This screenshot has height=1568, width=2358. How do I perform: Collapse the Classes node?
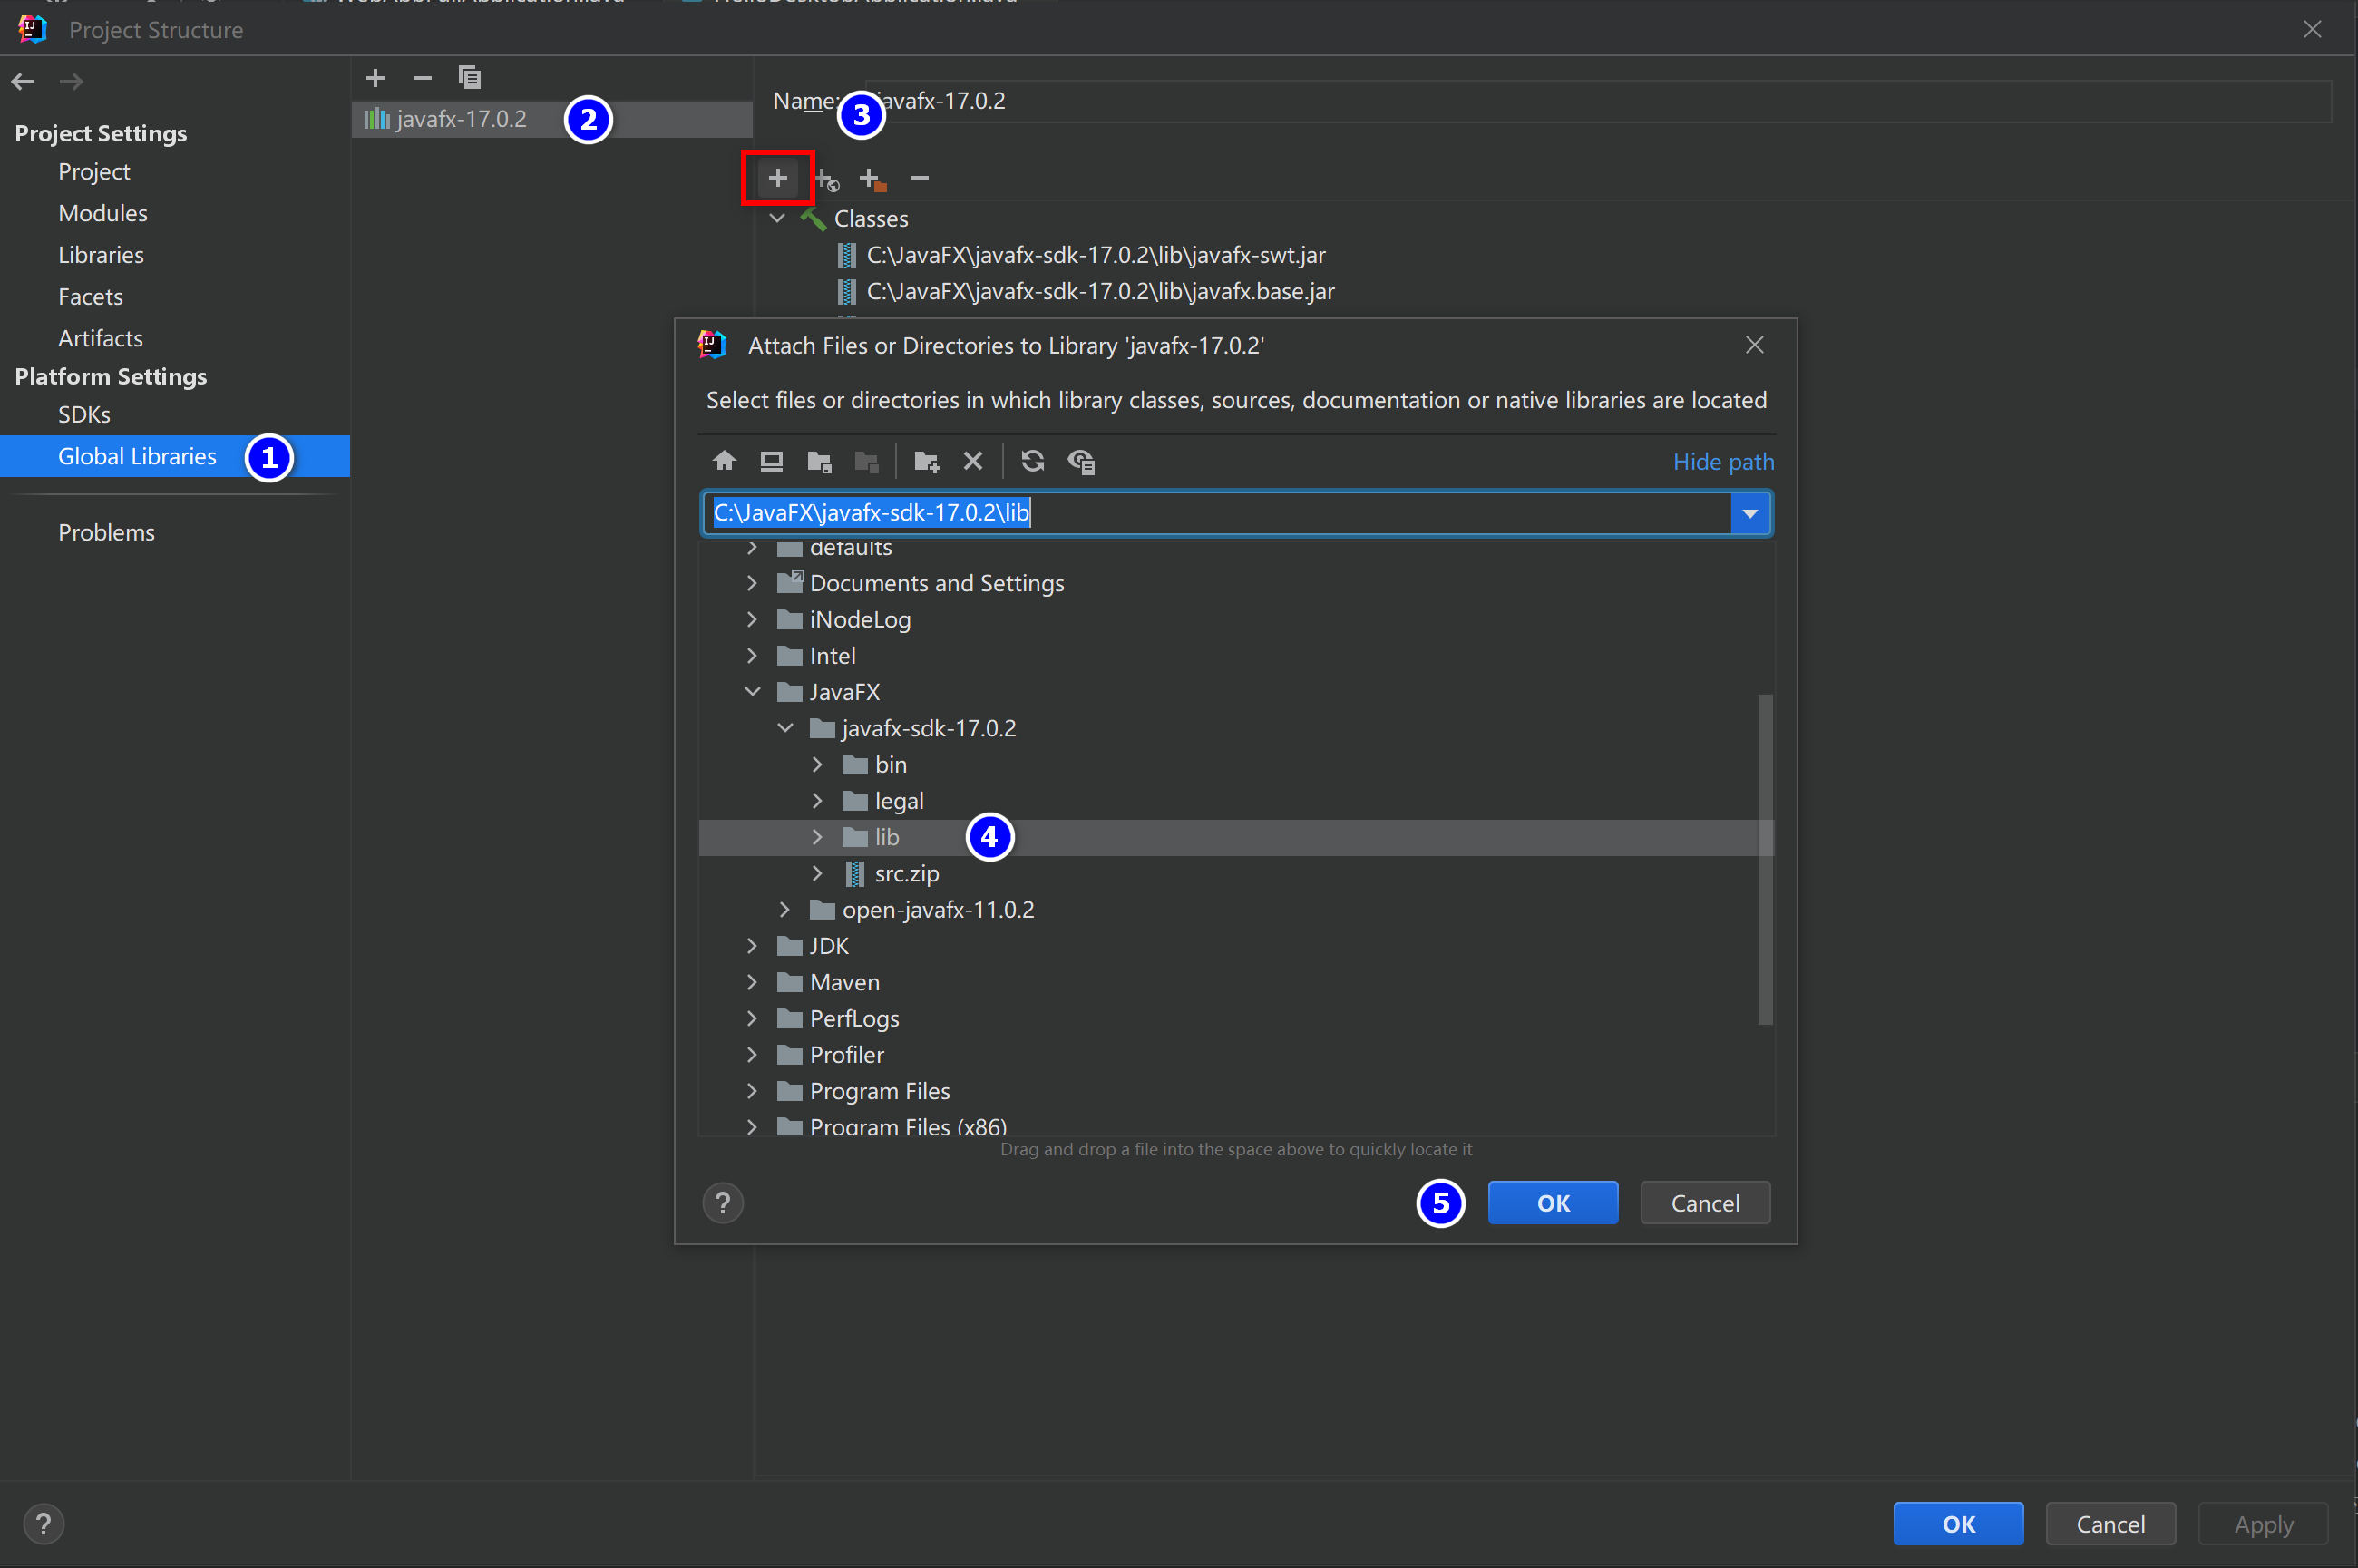coord(777,218)
